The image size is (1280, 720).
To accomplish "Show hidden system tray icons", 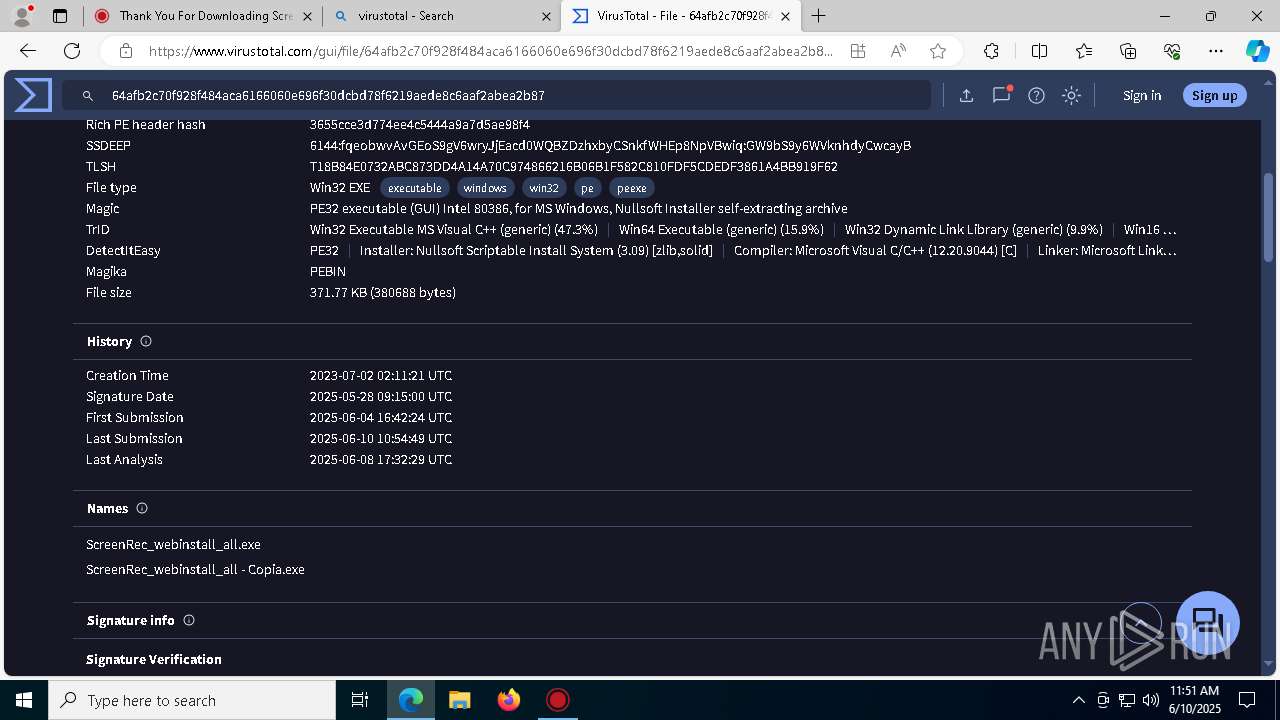I will [1078, 700].
